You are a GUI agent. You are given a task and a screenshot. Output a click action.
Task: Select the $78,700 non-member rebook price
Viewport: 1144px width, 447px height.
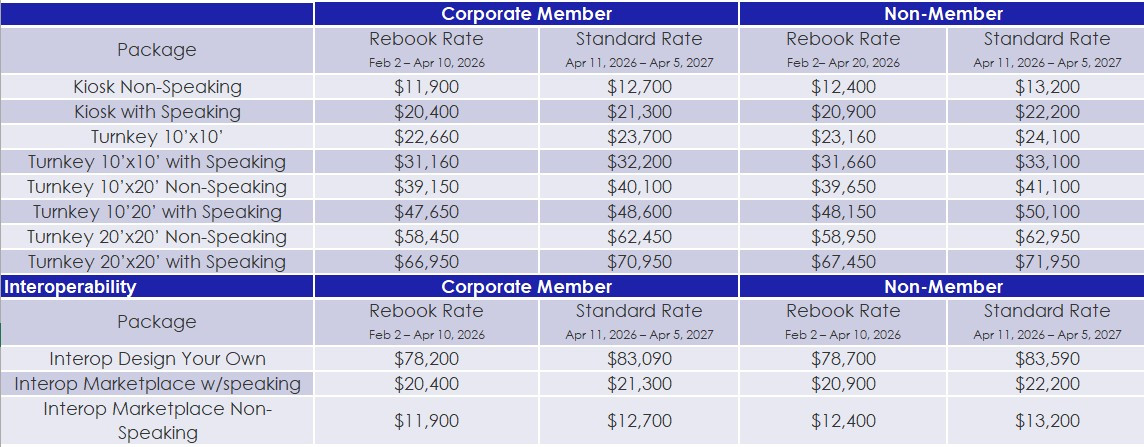tap(843, 359)
